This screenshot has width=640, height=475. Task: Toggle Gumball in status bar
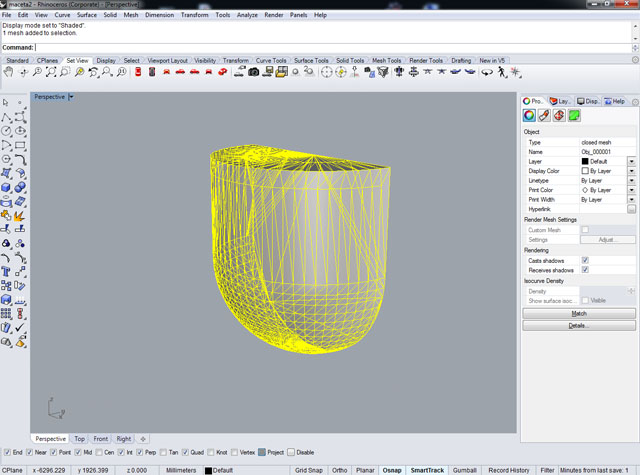click(x=464, y=470)
